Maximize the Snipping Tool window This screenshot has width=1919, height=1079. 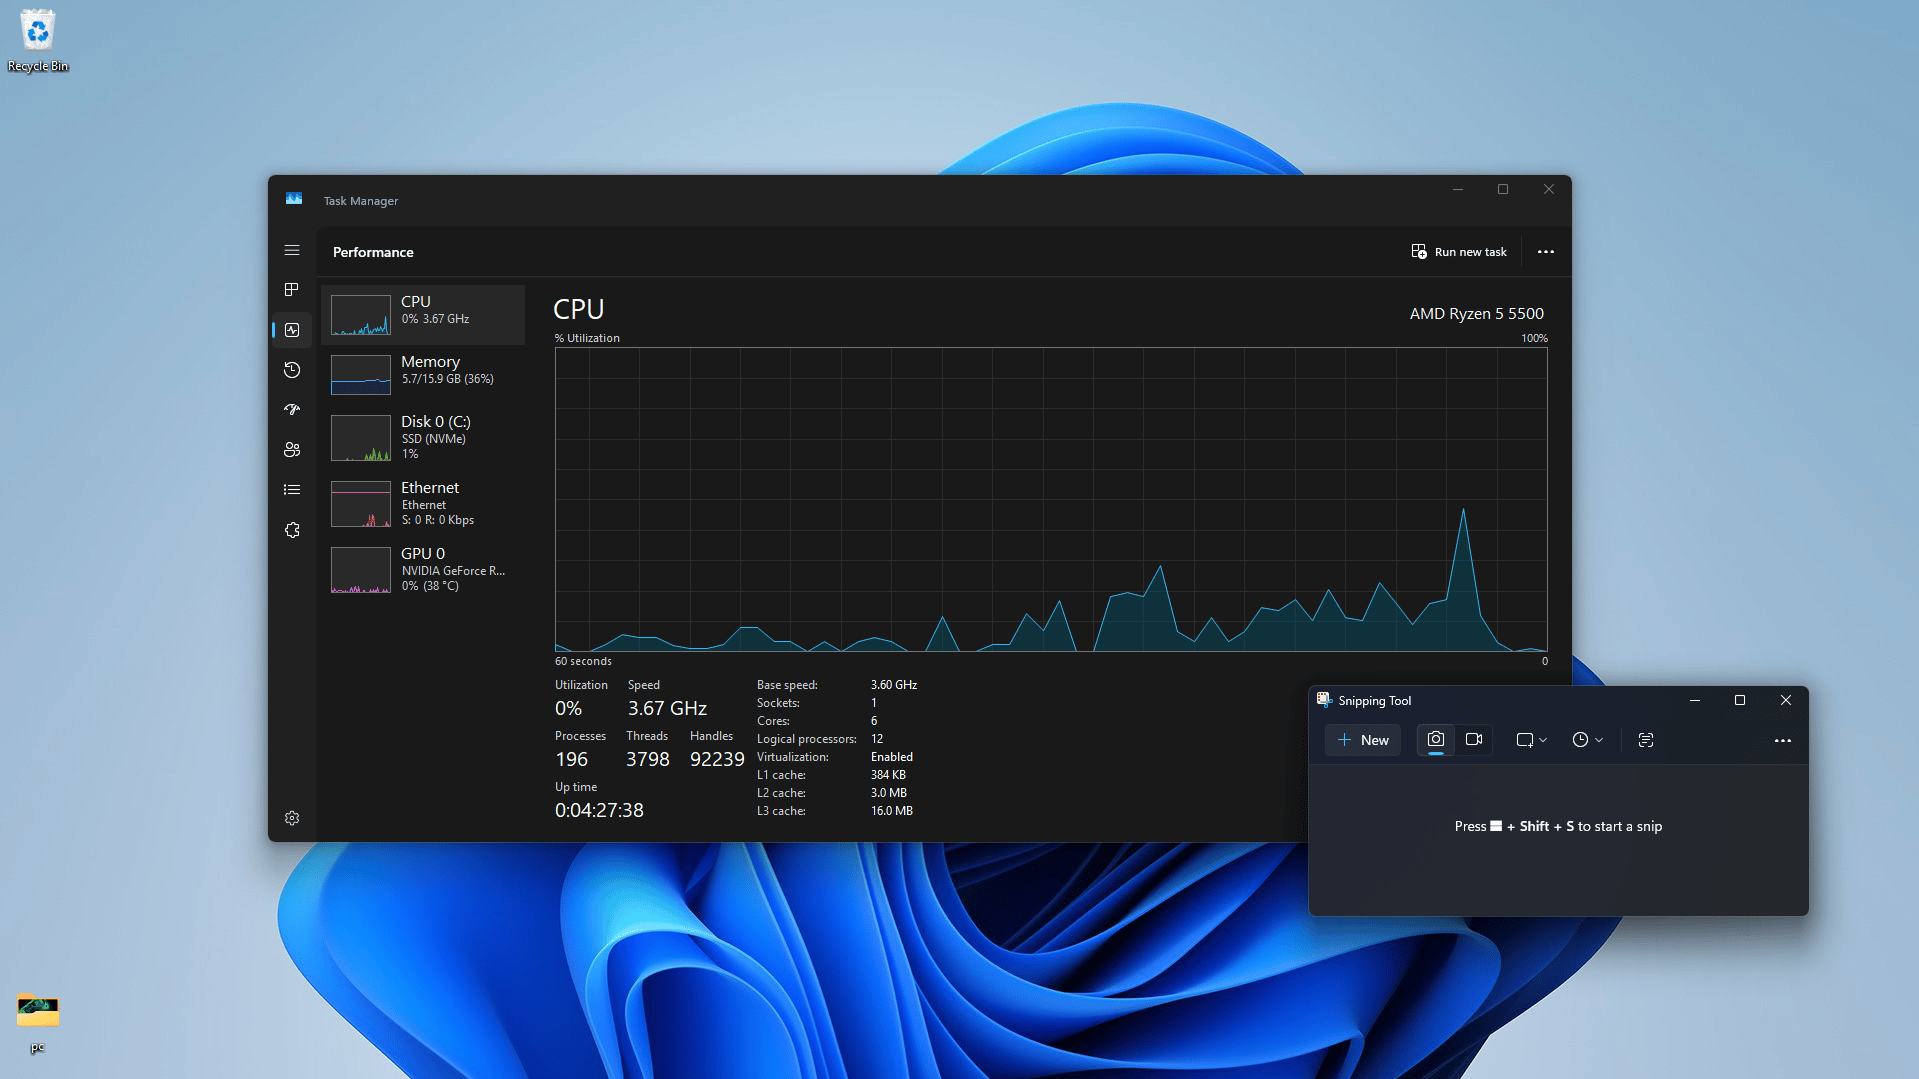(1740, 700)
